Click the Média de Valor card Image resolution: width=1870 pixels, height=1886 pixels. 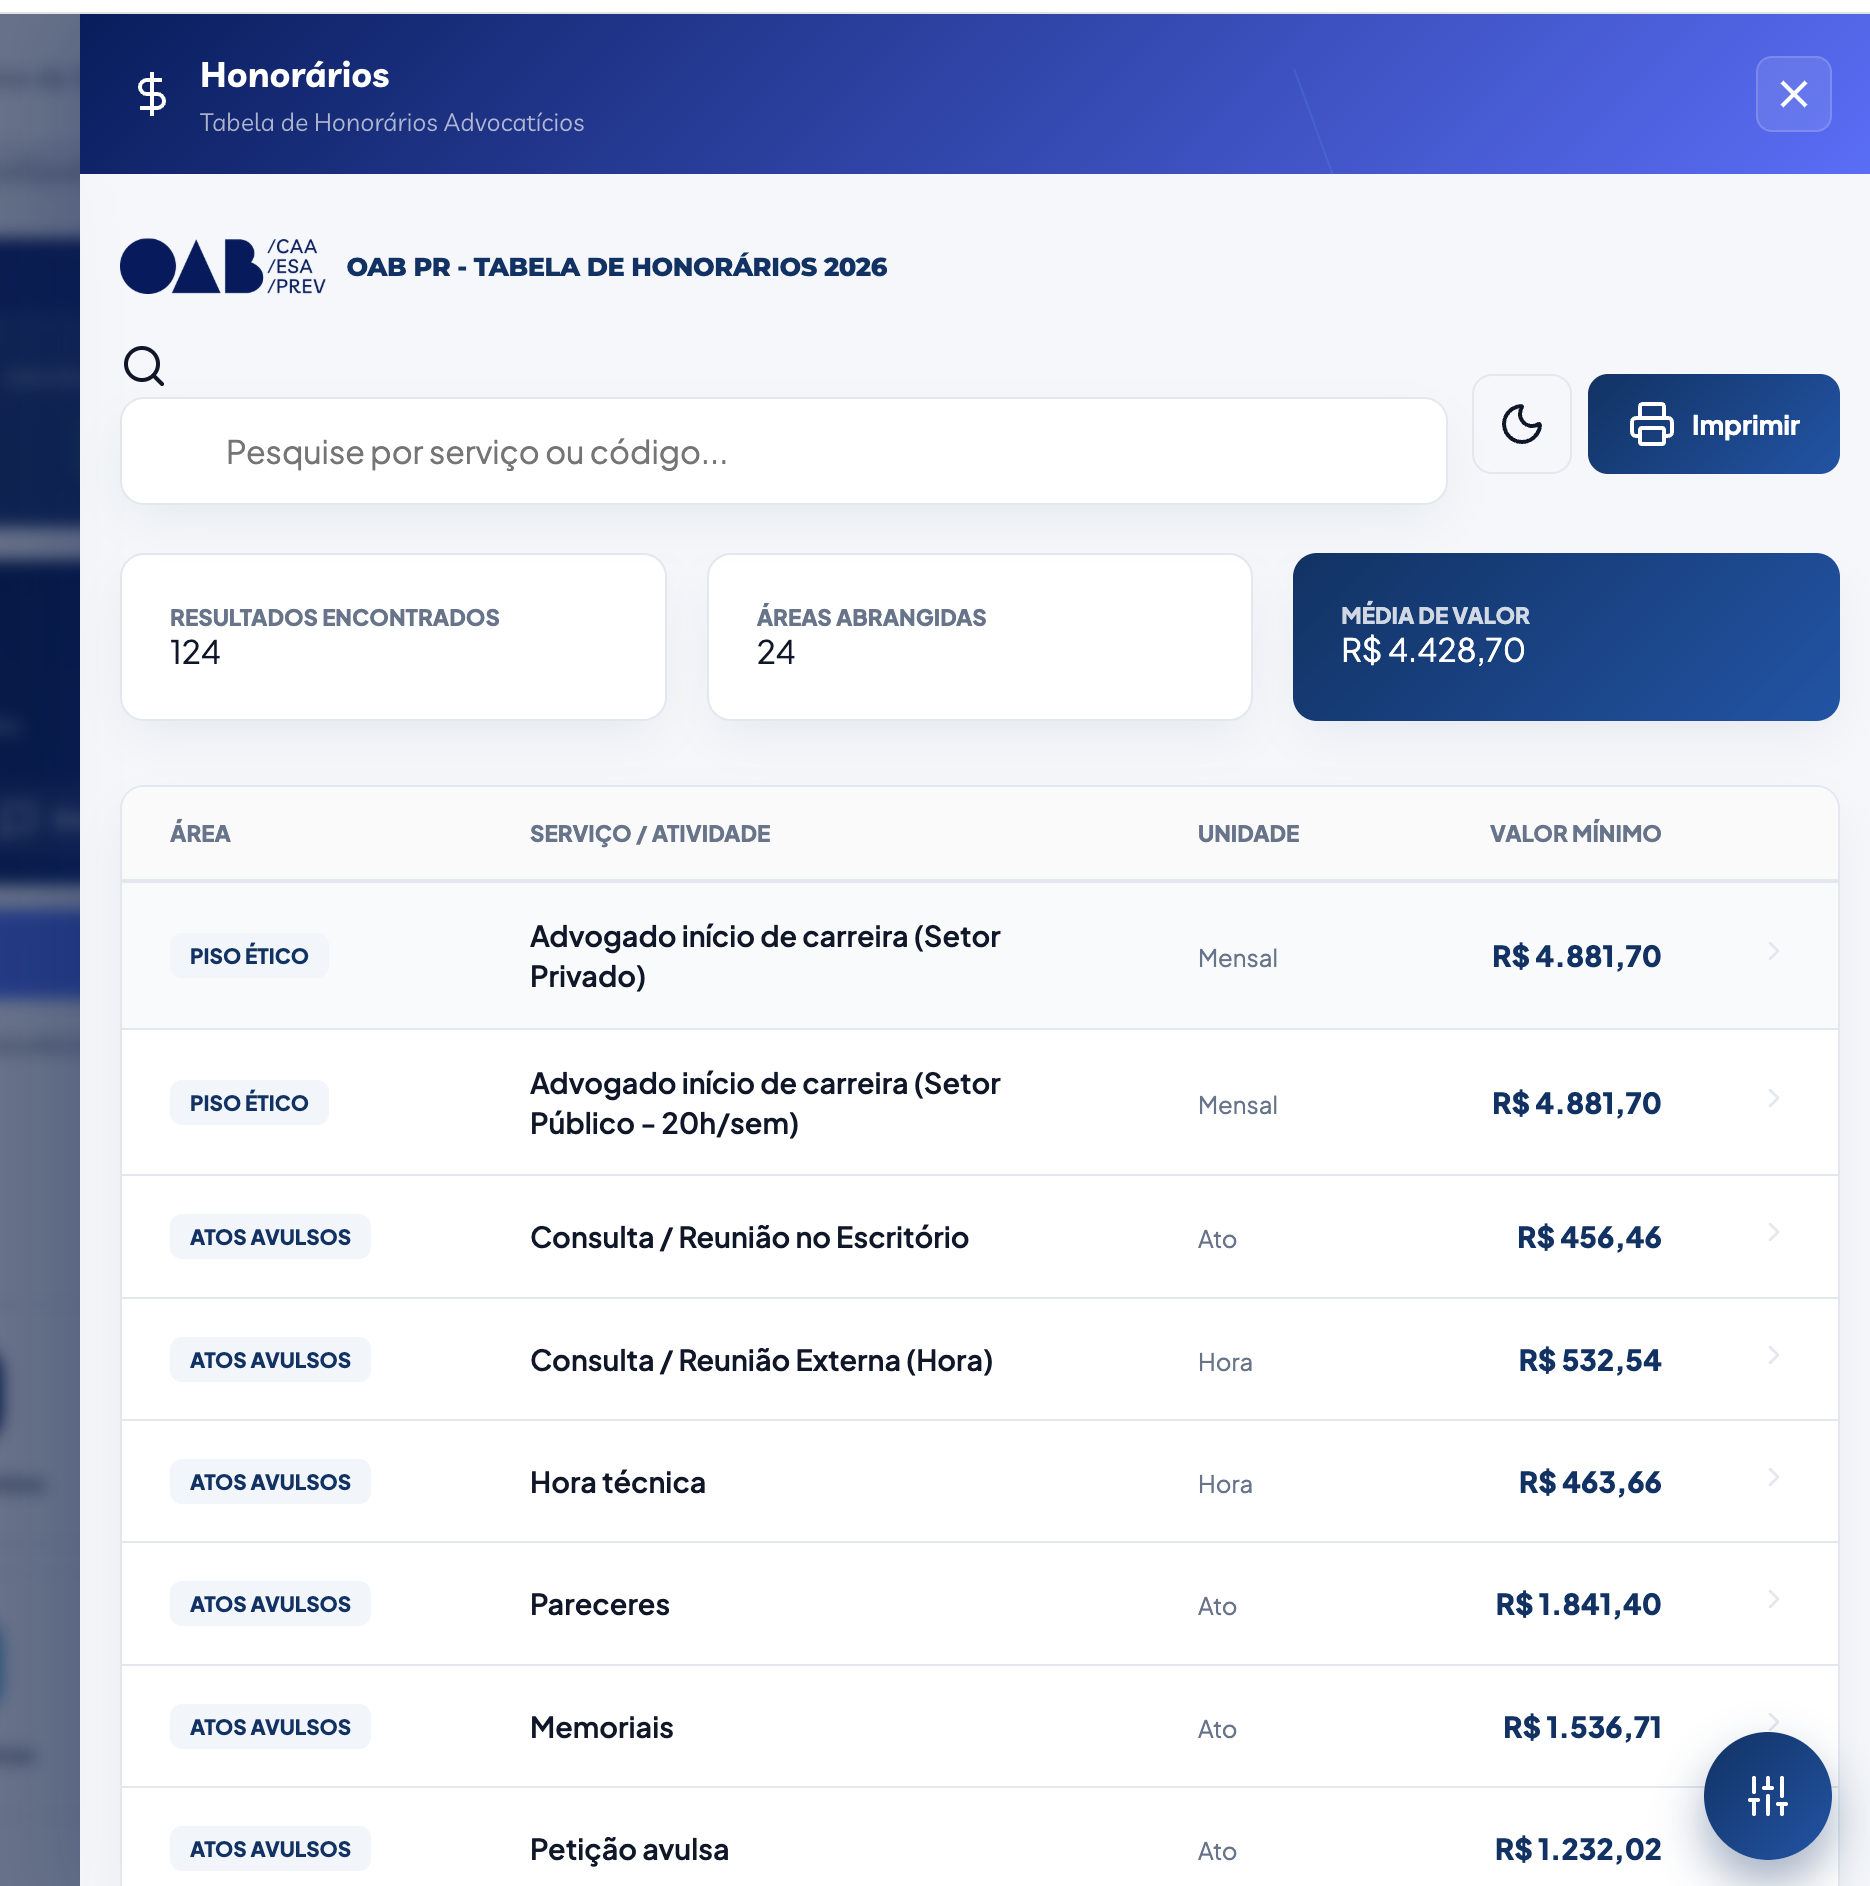1565,637
